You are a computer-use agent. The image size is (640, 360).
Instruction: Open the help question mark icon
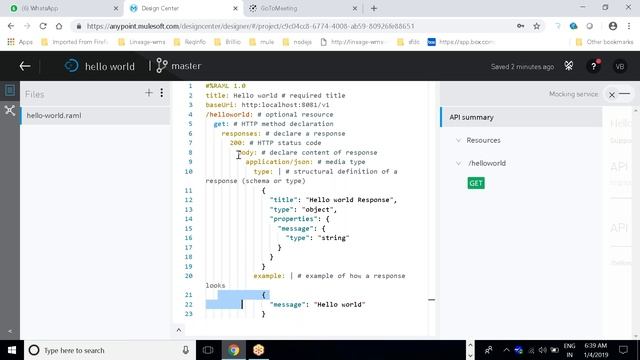pyautogui.click(x=593, y=67)
